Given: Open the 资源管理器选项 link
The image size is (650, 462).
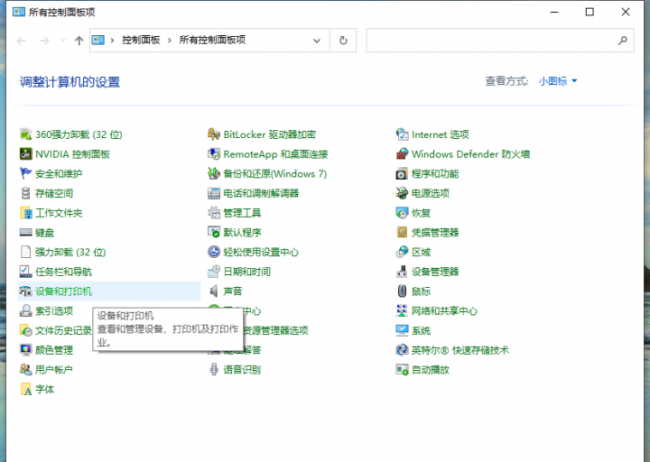Looking at the screenshot, I should (276, 330).
